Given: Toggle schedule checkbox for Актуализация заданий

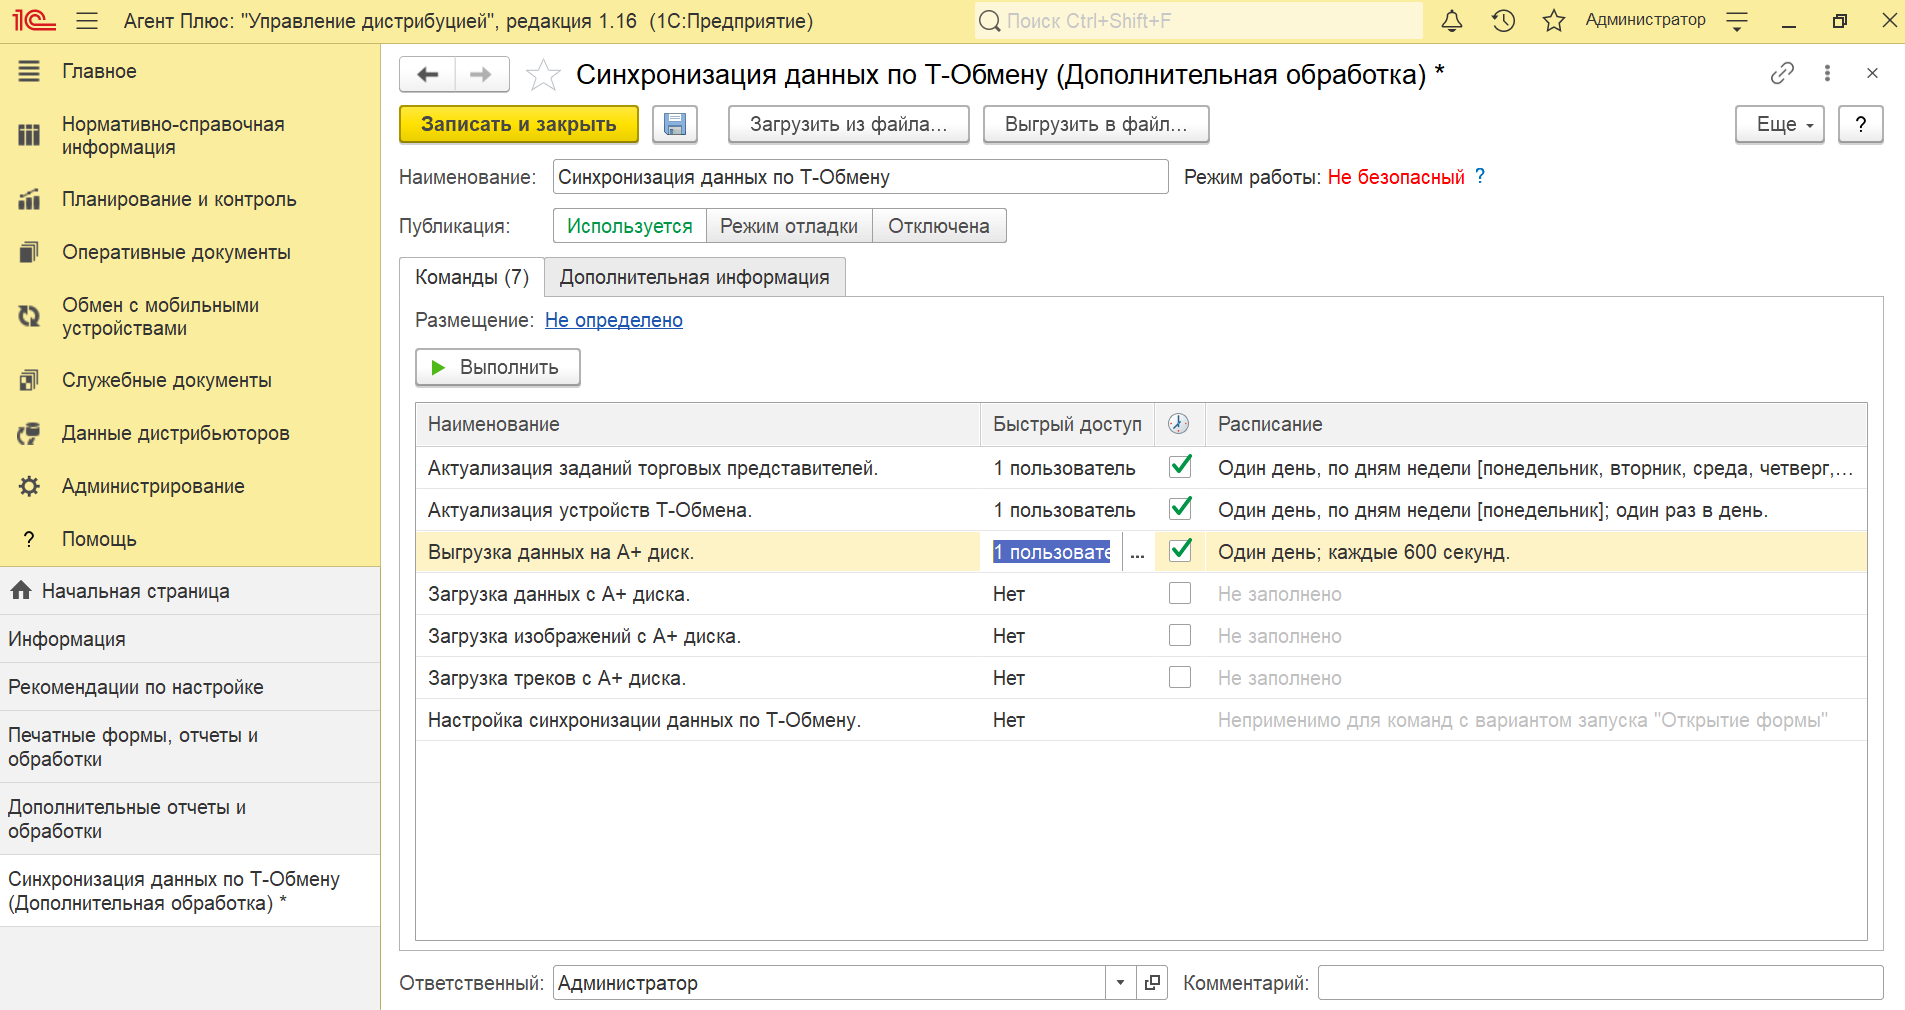Looking at the screenshot, I should pyautogui.click(x=1180, y=467).
